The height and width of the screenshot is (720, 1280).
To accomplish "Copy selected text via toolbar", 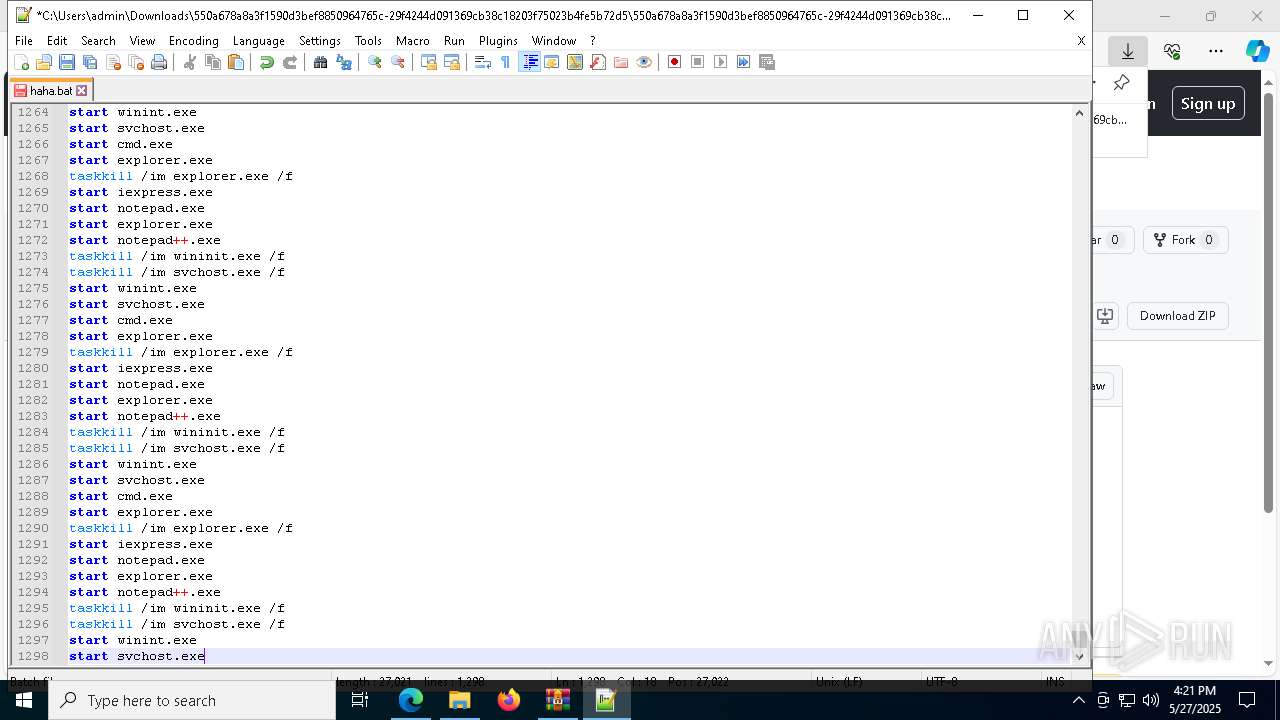I will [212, 62].
